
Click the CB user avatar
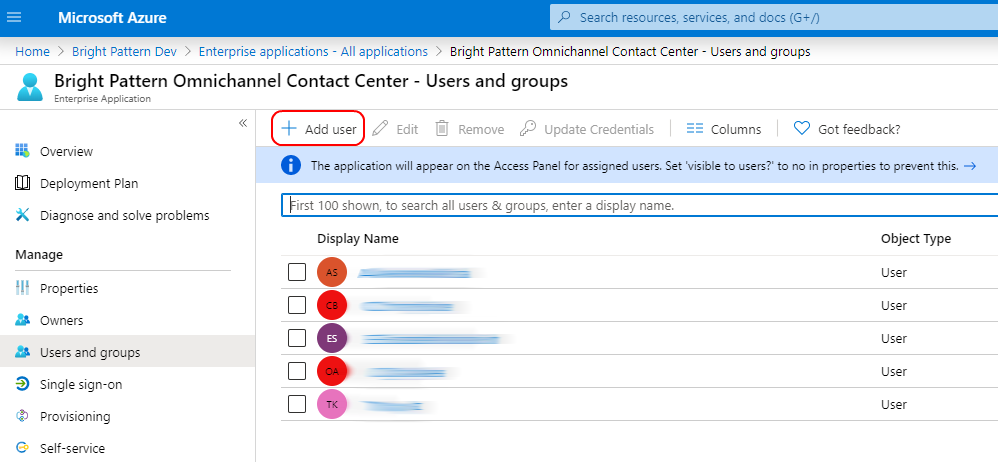pos(332,305)
